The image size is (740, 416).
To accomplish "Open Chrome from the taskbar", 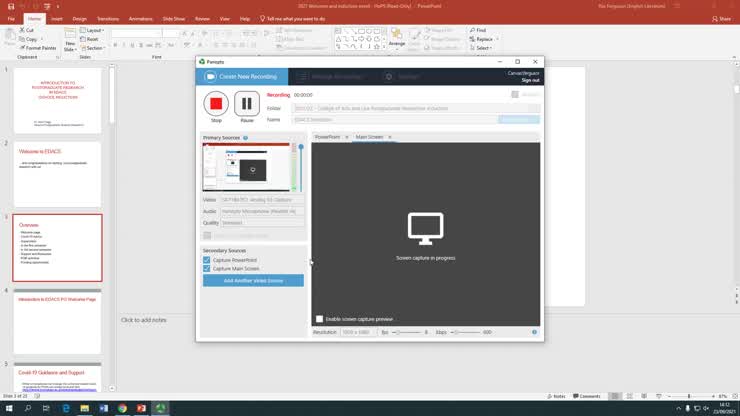I will tap(122, 408).
